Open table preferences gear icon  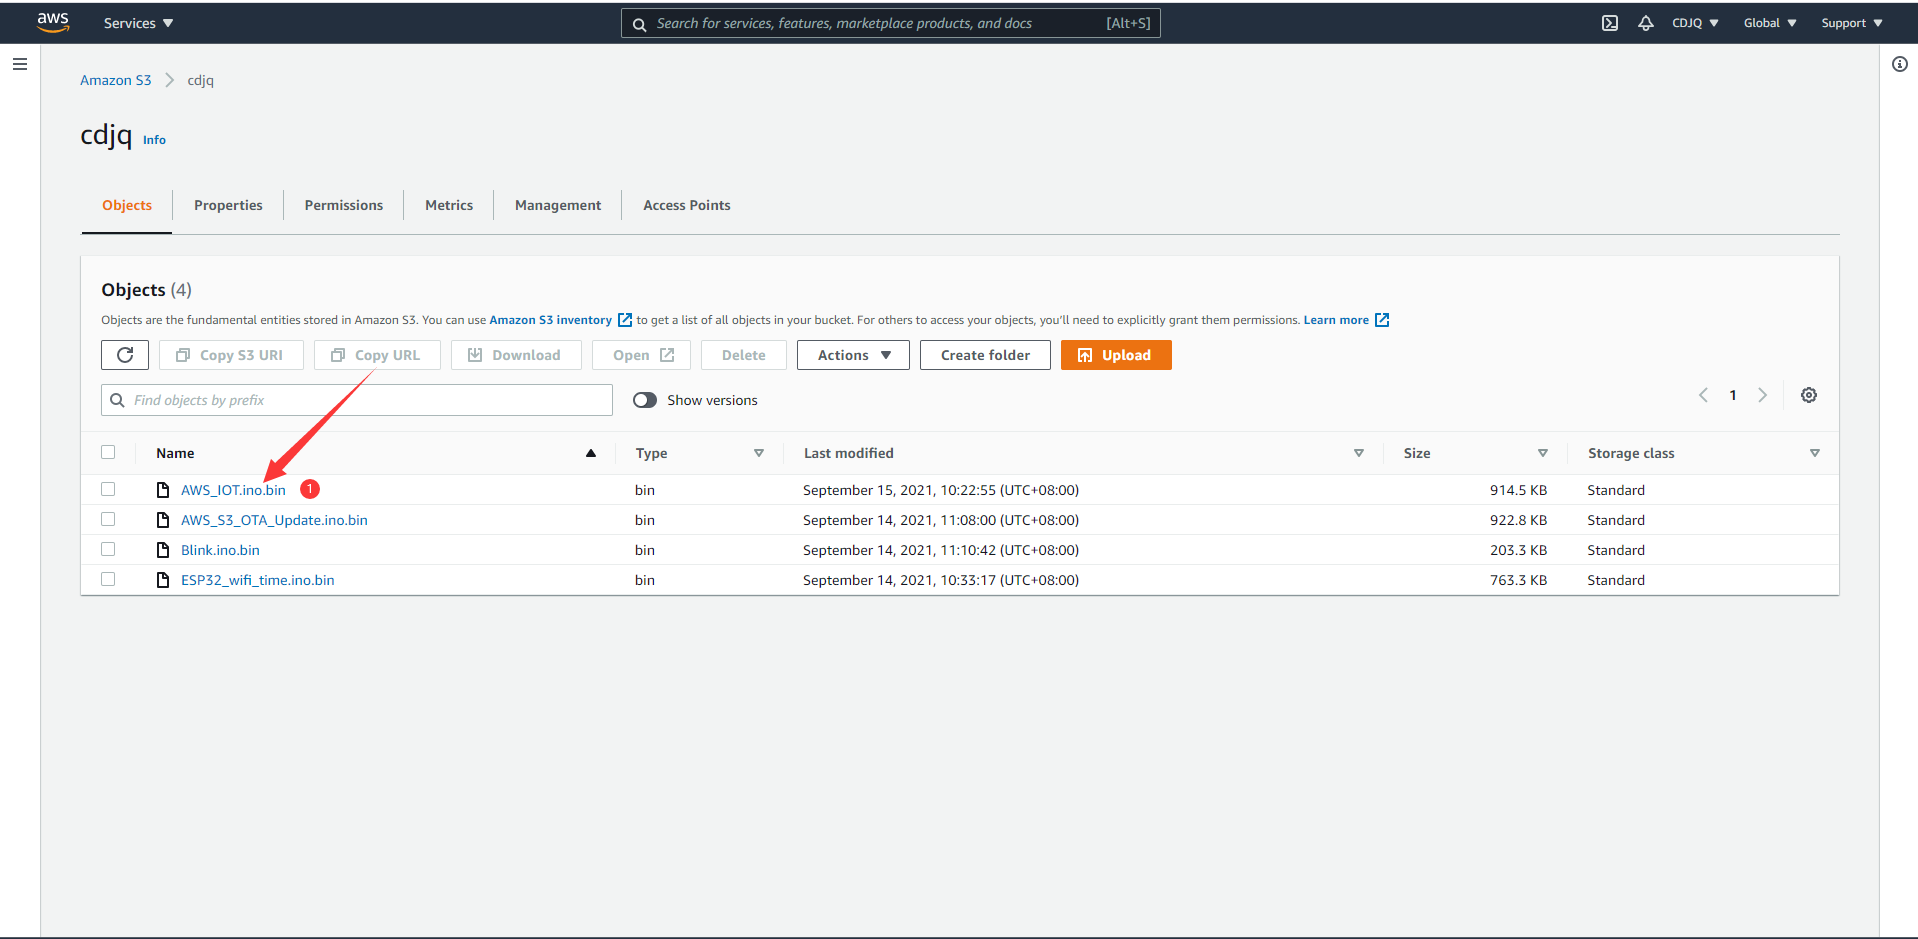[1809, 395]
